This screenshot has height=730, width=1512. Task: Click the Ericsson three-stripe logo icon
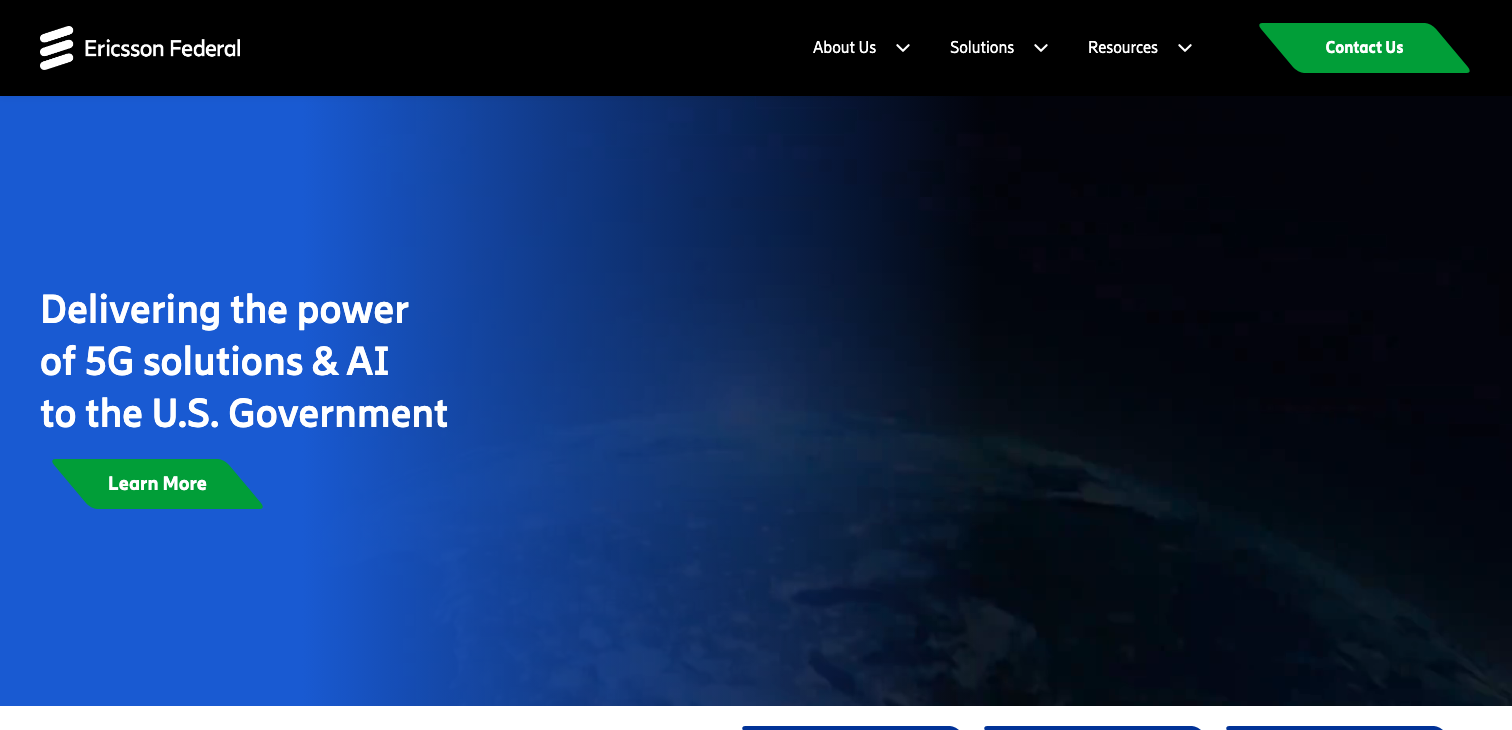[x=57, y=48]
